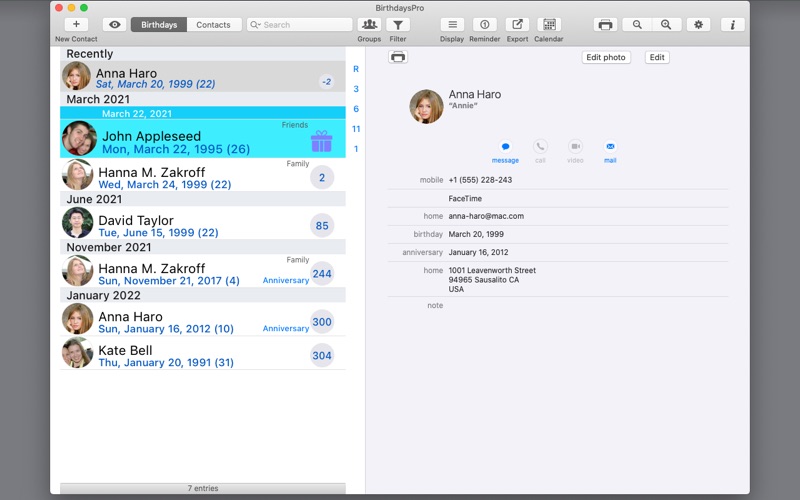Click the video camera icon
This screenshot has height=500, width=800.
pos(575,147)
